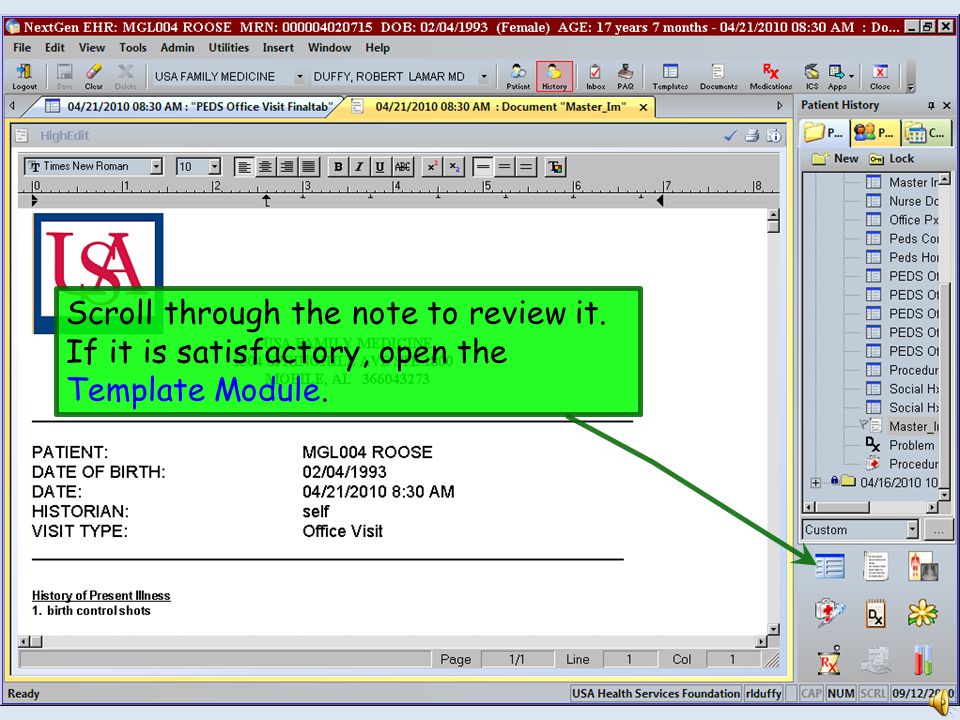The height and width of the screenshot is (720, 960).
Task: Align text right
Action: [x=287, y=167]
